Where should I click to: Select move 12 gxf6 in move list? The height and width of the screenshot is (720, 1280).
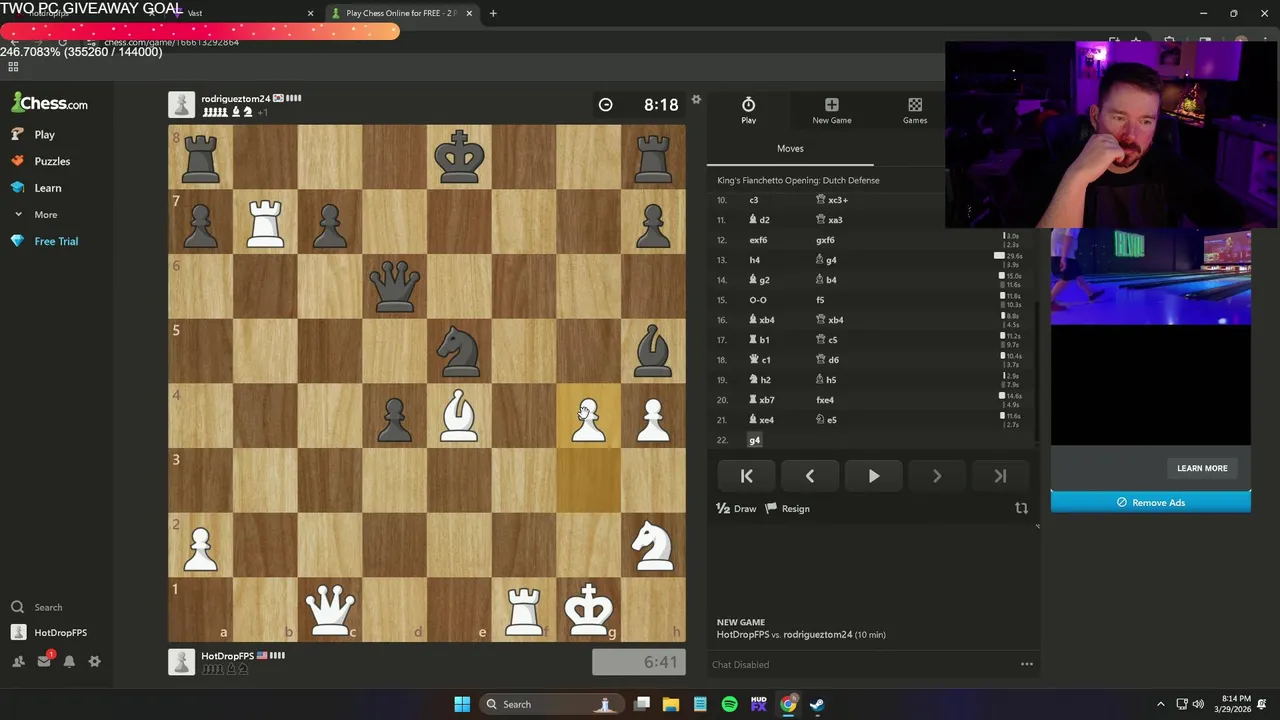pos(825,240)
